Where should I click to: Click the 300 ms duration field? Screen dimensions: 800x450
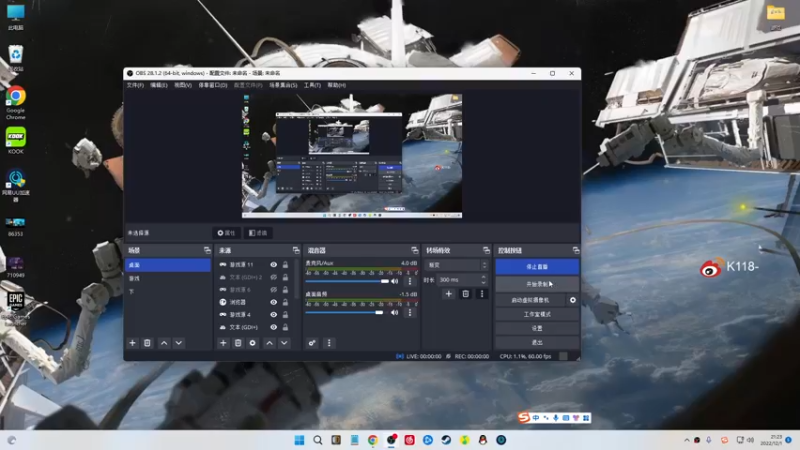[x=458, y=280]
